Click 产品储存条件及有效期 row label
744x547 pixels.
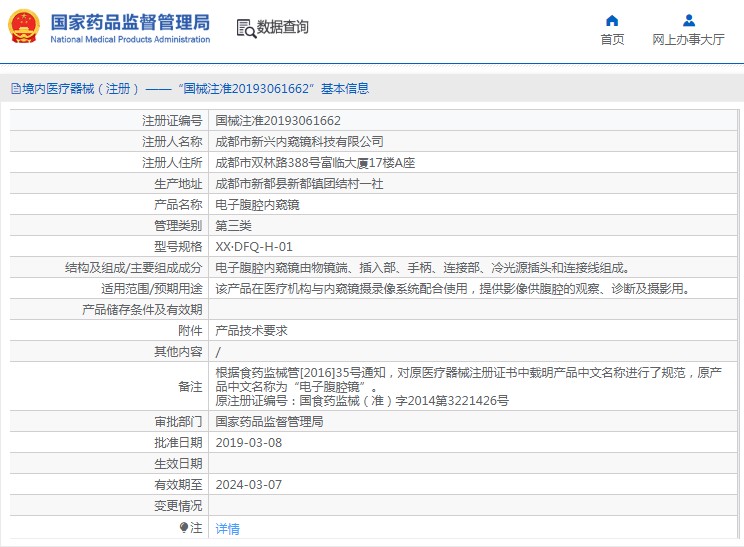142,310
